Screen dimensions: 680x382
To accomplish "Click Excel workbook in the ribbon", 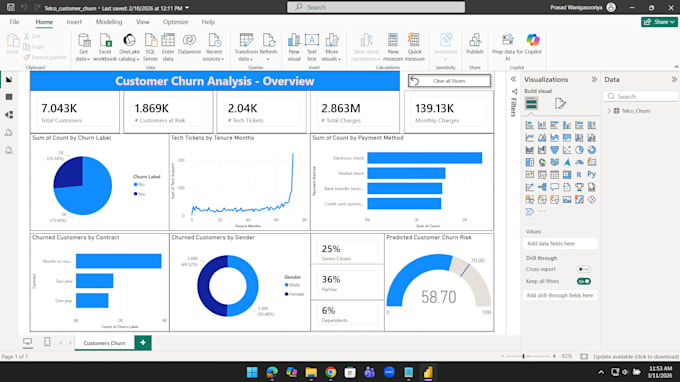I will 105,47.
